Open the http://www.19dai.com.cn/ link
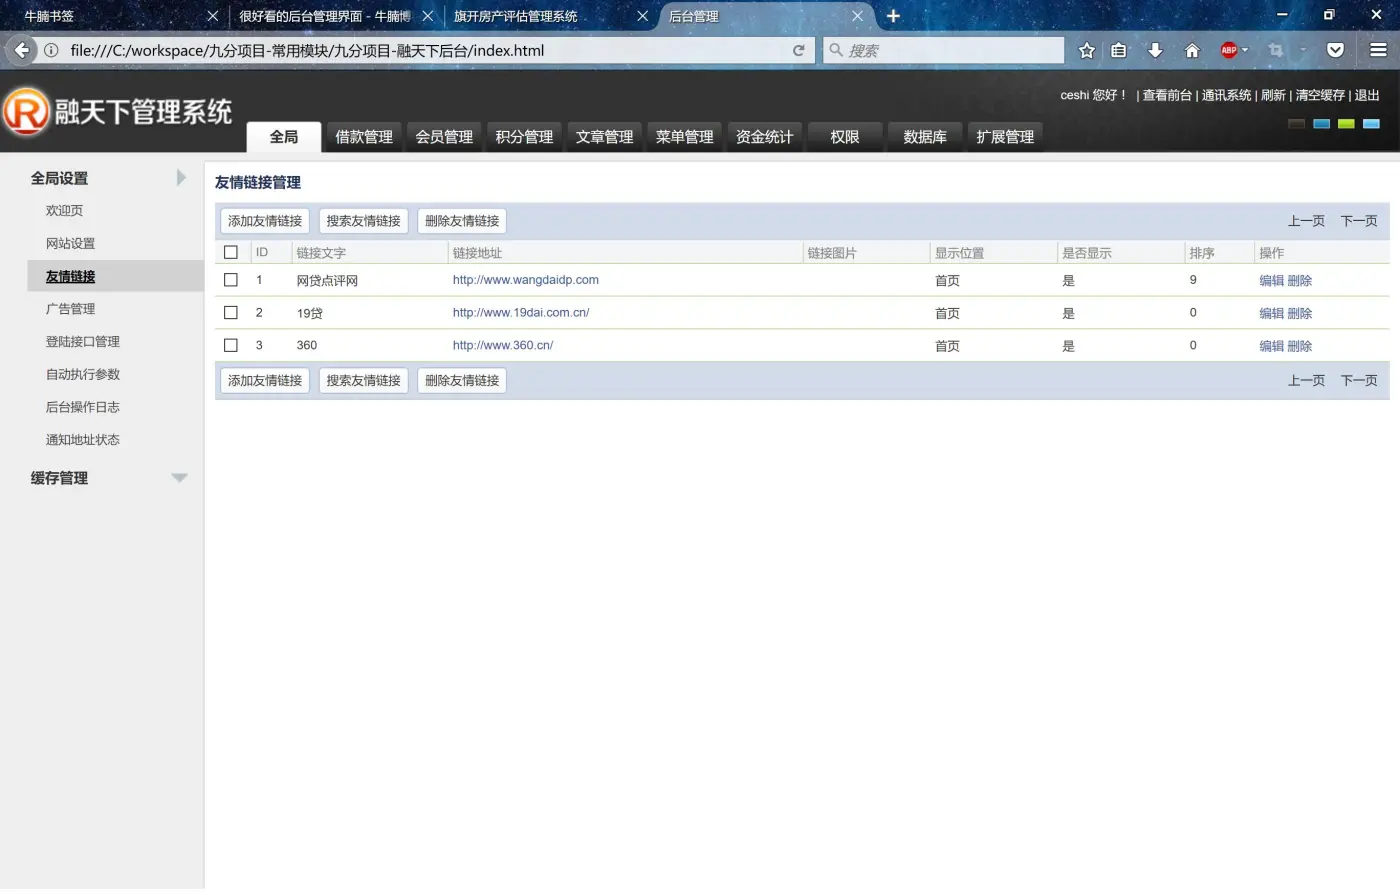This screenshot has width=1400, height=892. (x=521, y=313)
